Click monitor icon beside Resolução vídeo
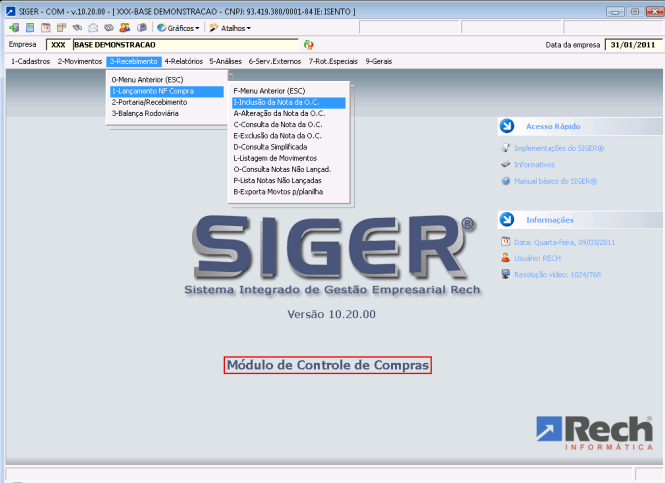Screen dimensions: 665x483 tap(506, 274)
